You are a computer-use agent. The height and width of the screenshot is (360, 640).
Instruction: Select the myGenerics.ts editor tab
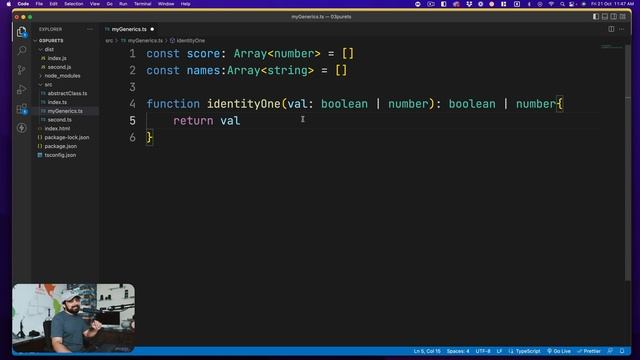point(129,29)
